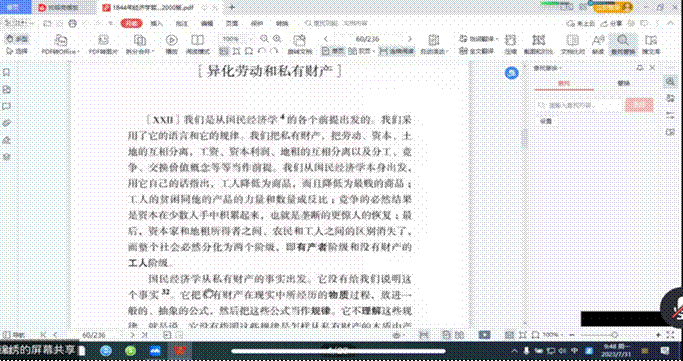Open the screenshot and compare tool
Viewport: 683px width, 361px height.
[538, 45]
